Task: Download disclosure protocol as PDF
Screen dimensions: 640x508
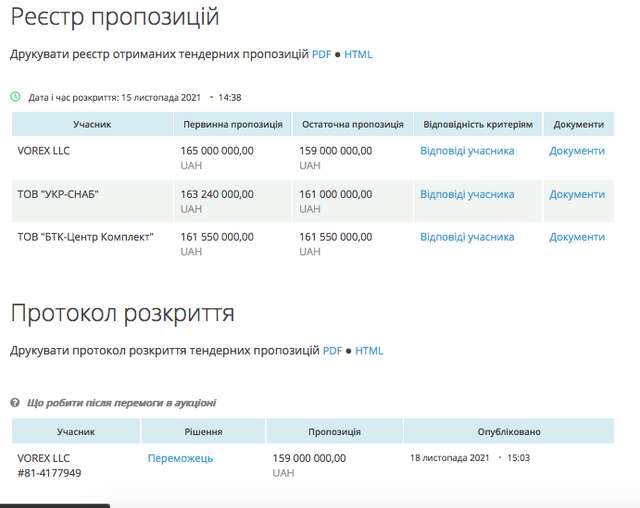Action: (332, 351)
